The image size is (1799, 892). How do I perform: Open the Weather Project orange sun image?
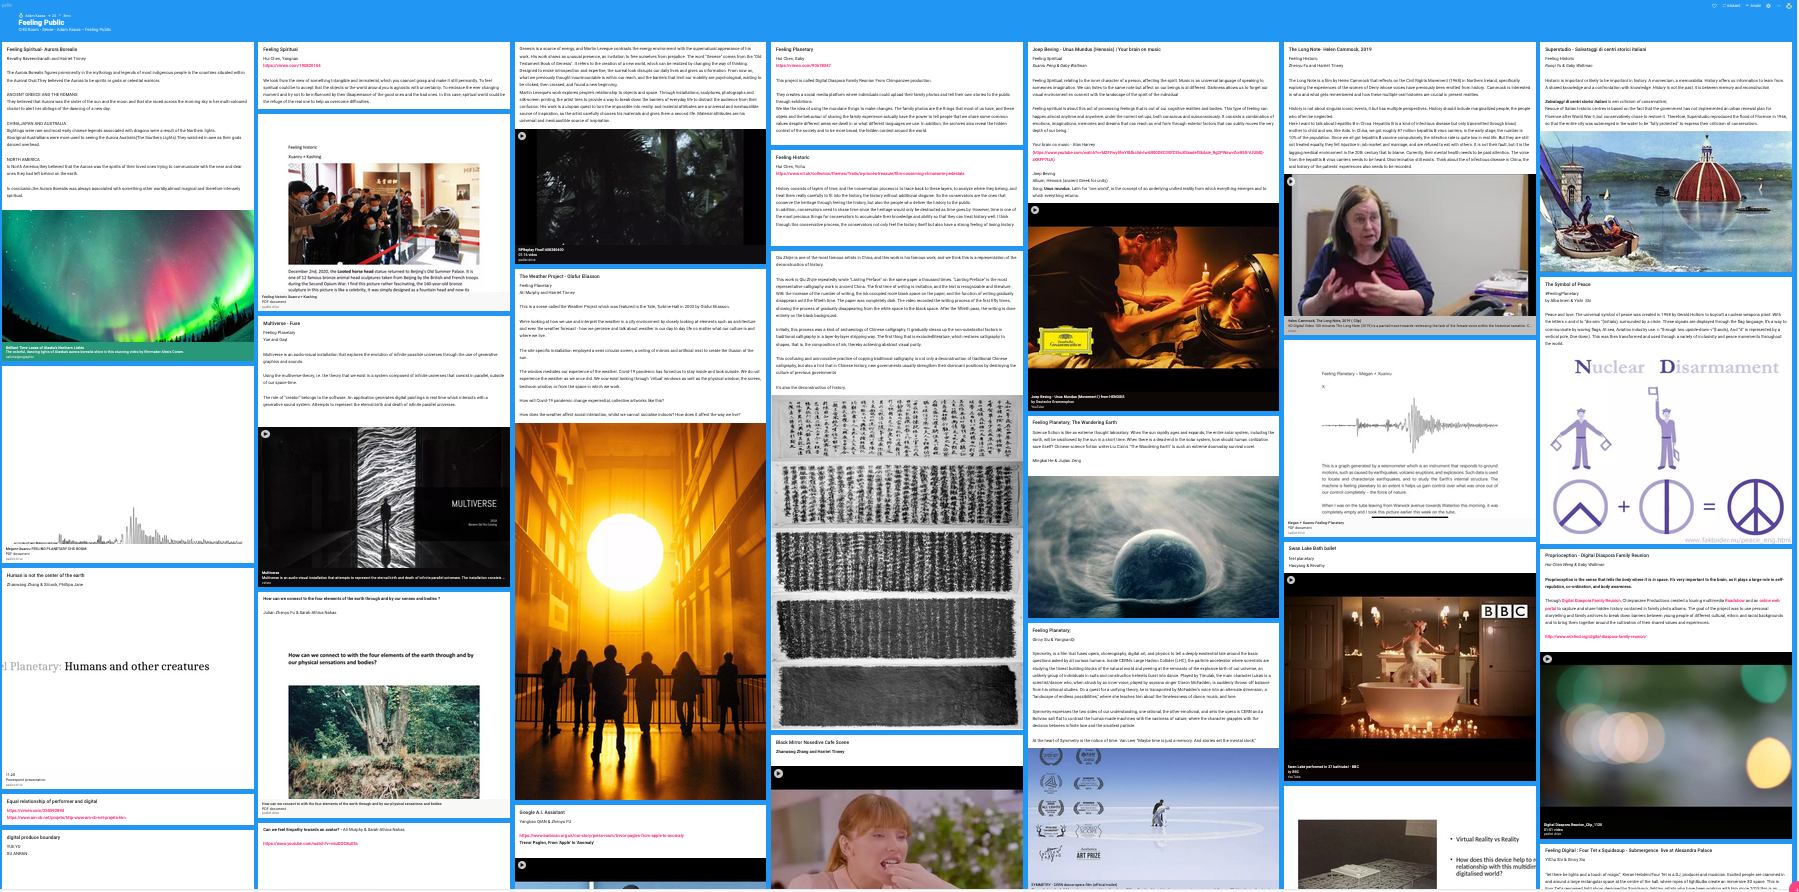[640, 610]
